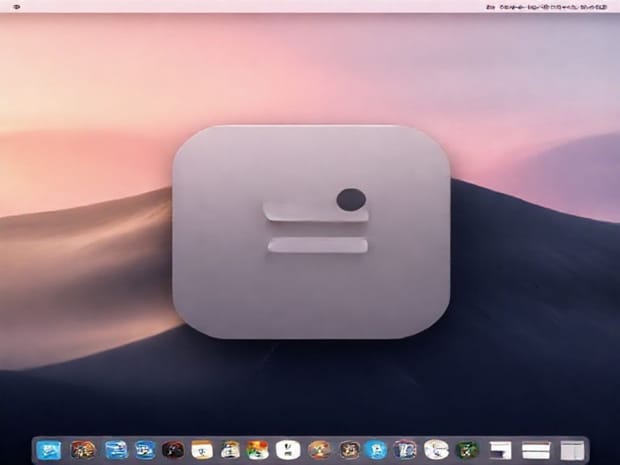The image size is (620, 465).
Task: Open the Trash-like icon ending the dock
Action: [x=572, y=451]
